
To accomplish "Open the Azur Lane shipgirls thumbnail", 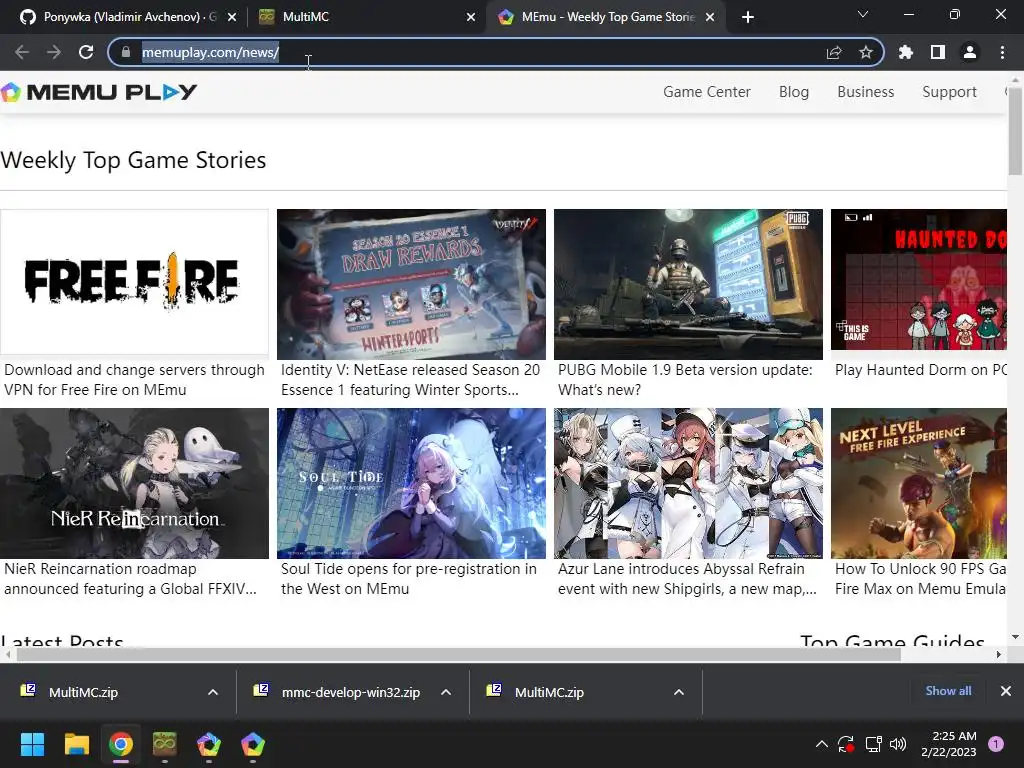I will pos(688,483).
